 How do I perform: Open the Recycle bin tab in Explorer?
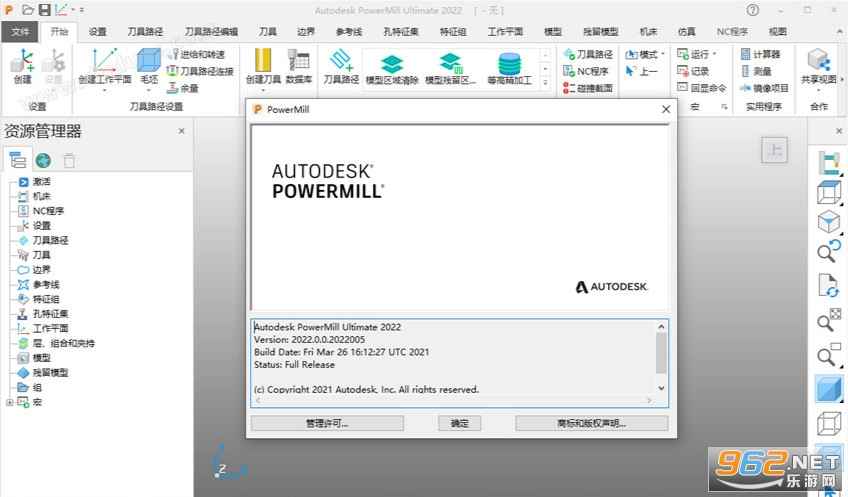coord(69,160)
